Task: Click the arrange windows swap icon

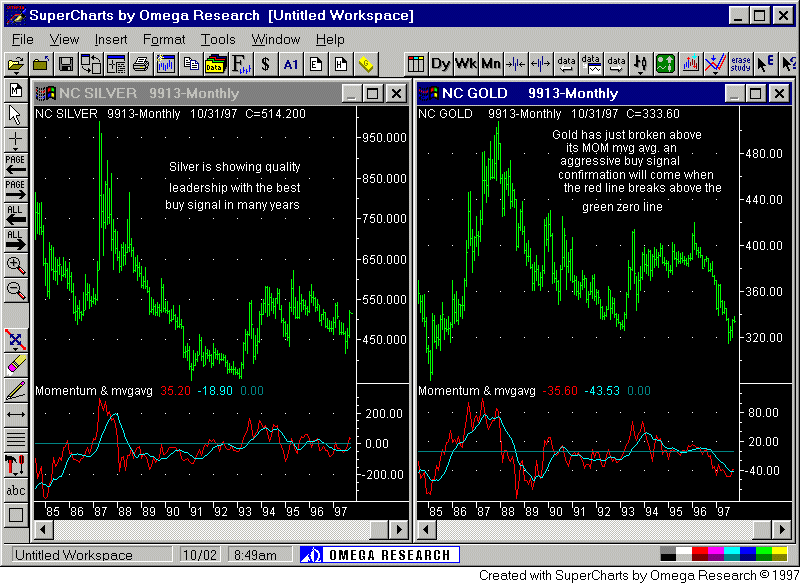Action: pos(91,64)
